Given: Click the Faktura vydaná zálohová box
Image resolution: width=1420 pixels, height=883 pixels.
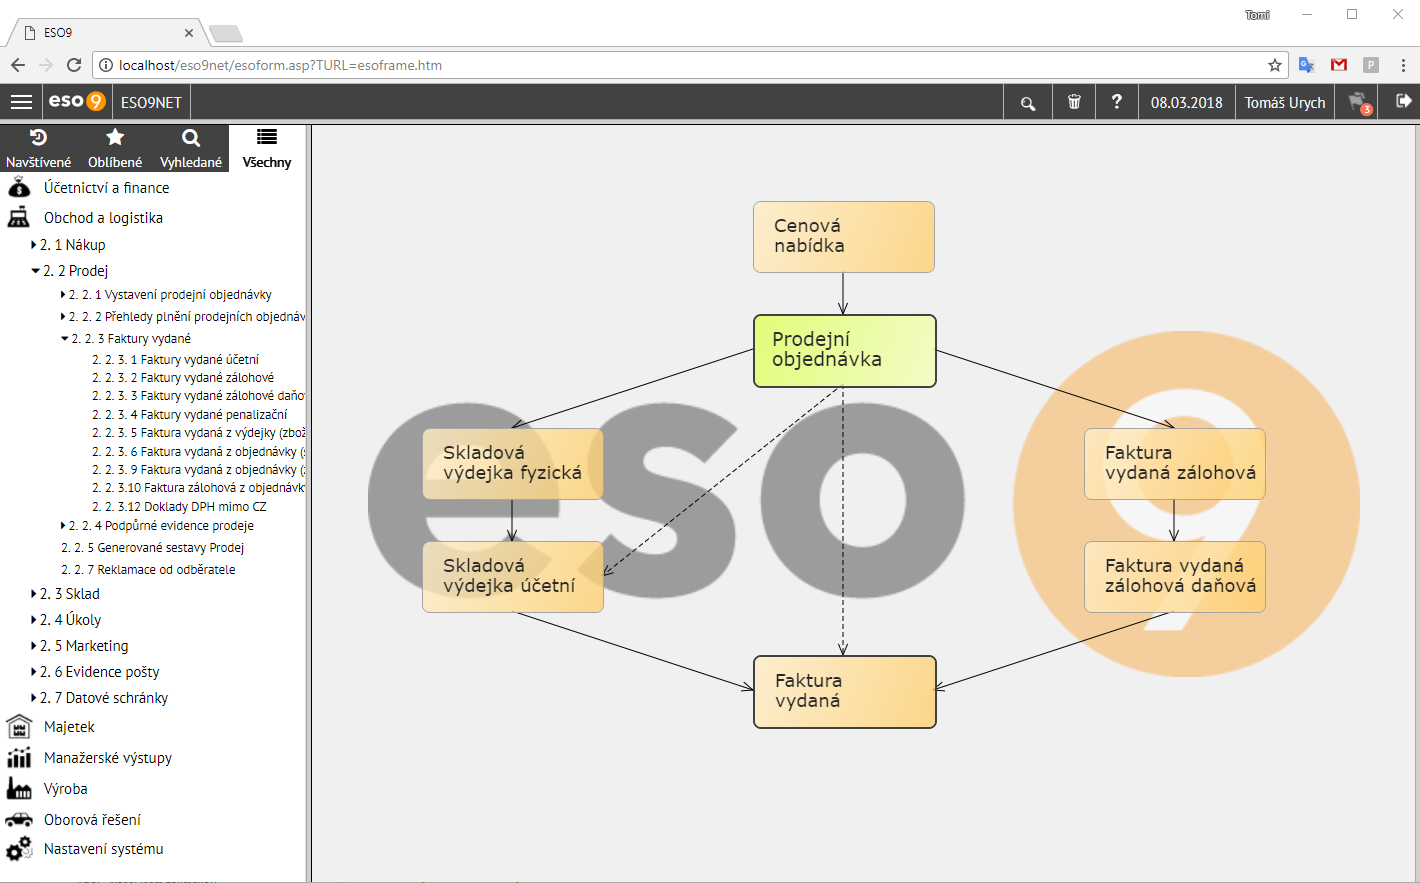Looking at the screenshot, I should (x=1175, y=464).
